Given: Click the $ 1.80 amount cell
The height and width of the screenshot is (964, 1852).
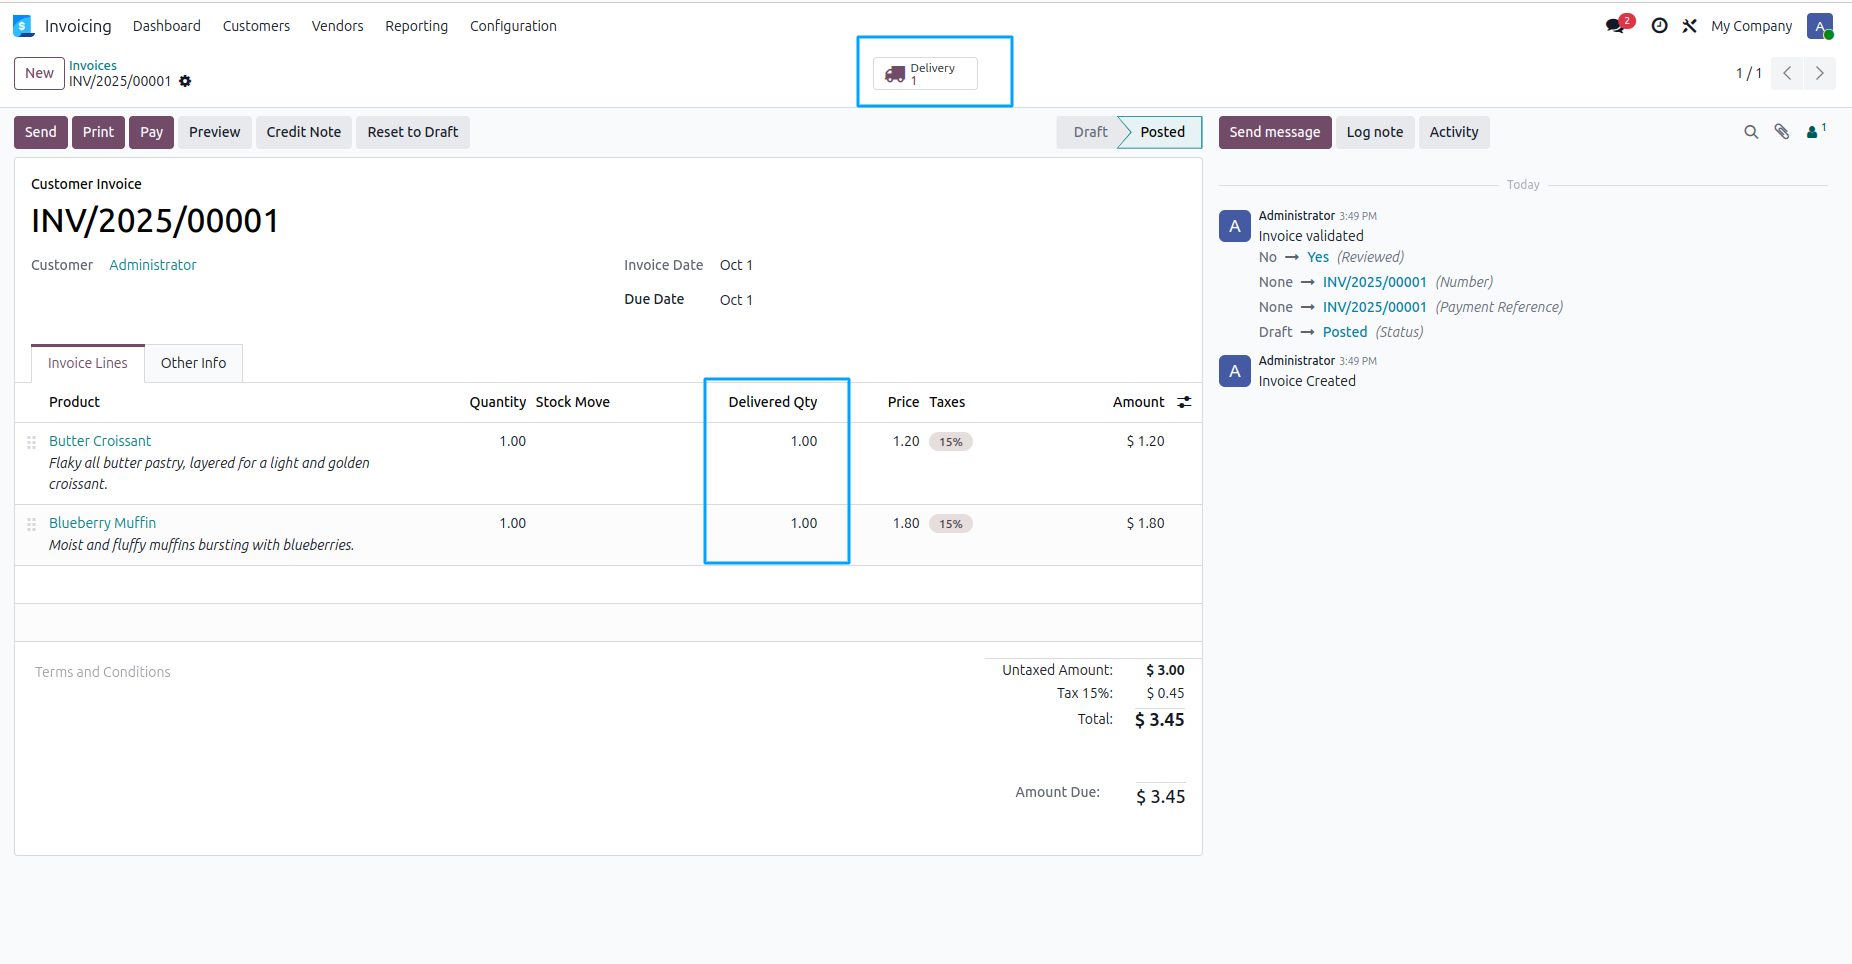Looking at the screenshot, I should (x=1145, y=523).
